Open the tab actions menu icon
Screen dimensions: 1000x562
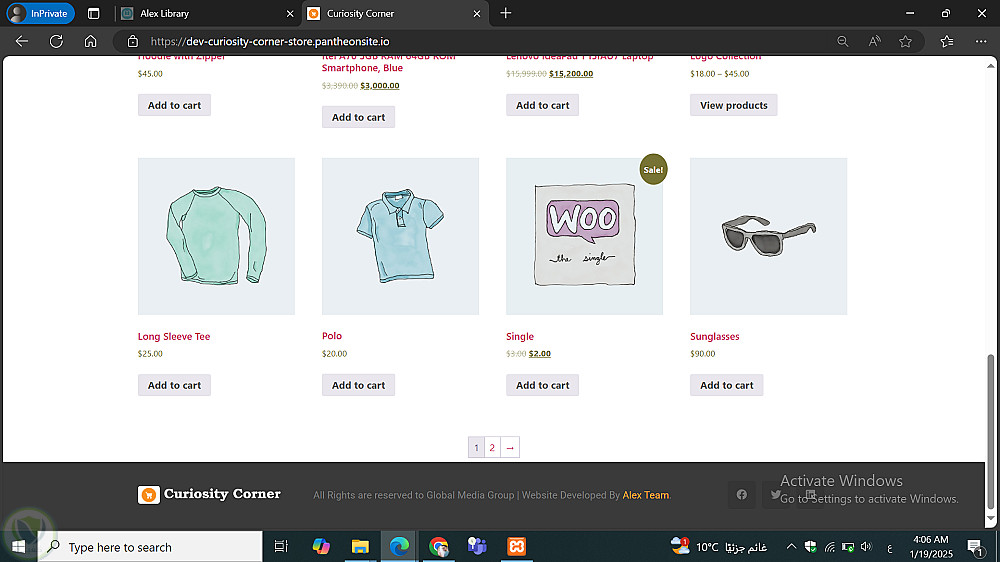coord(93,13)
